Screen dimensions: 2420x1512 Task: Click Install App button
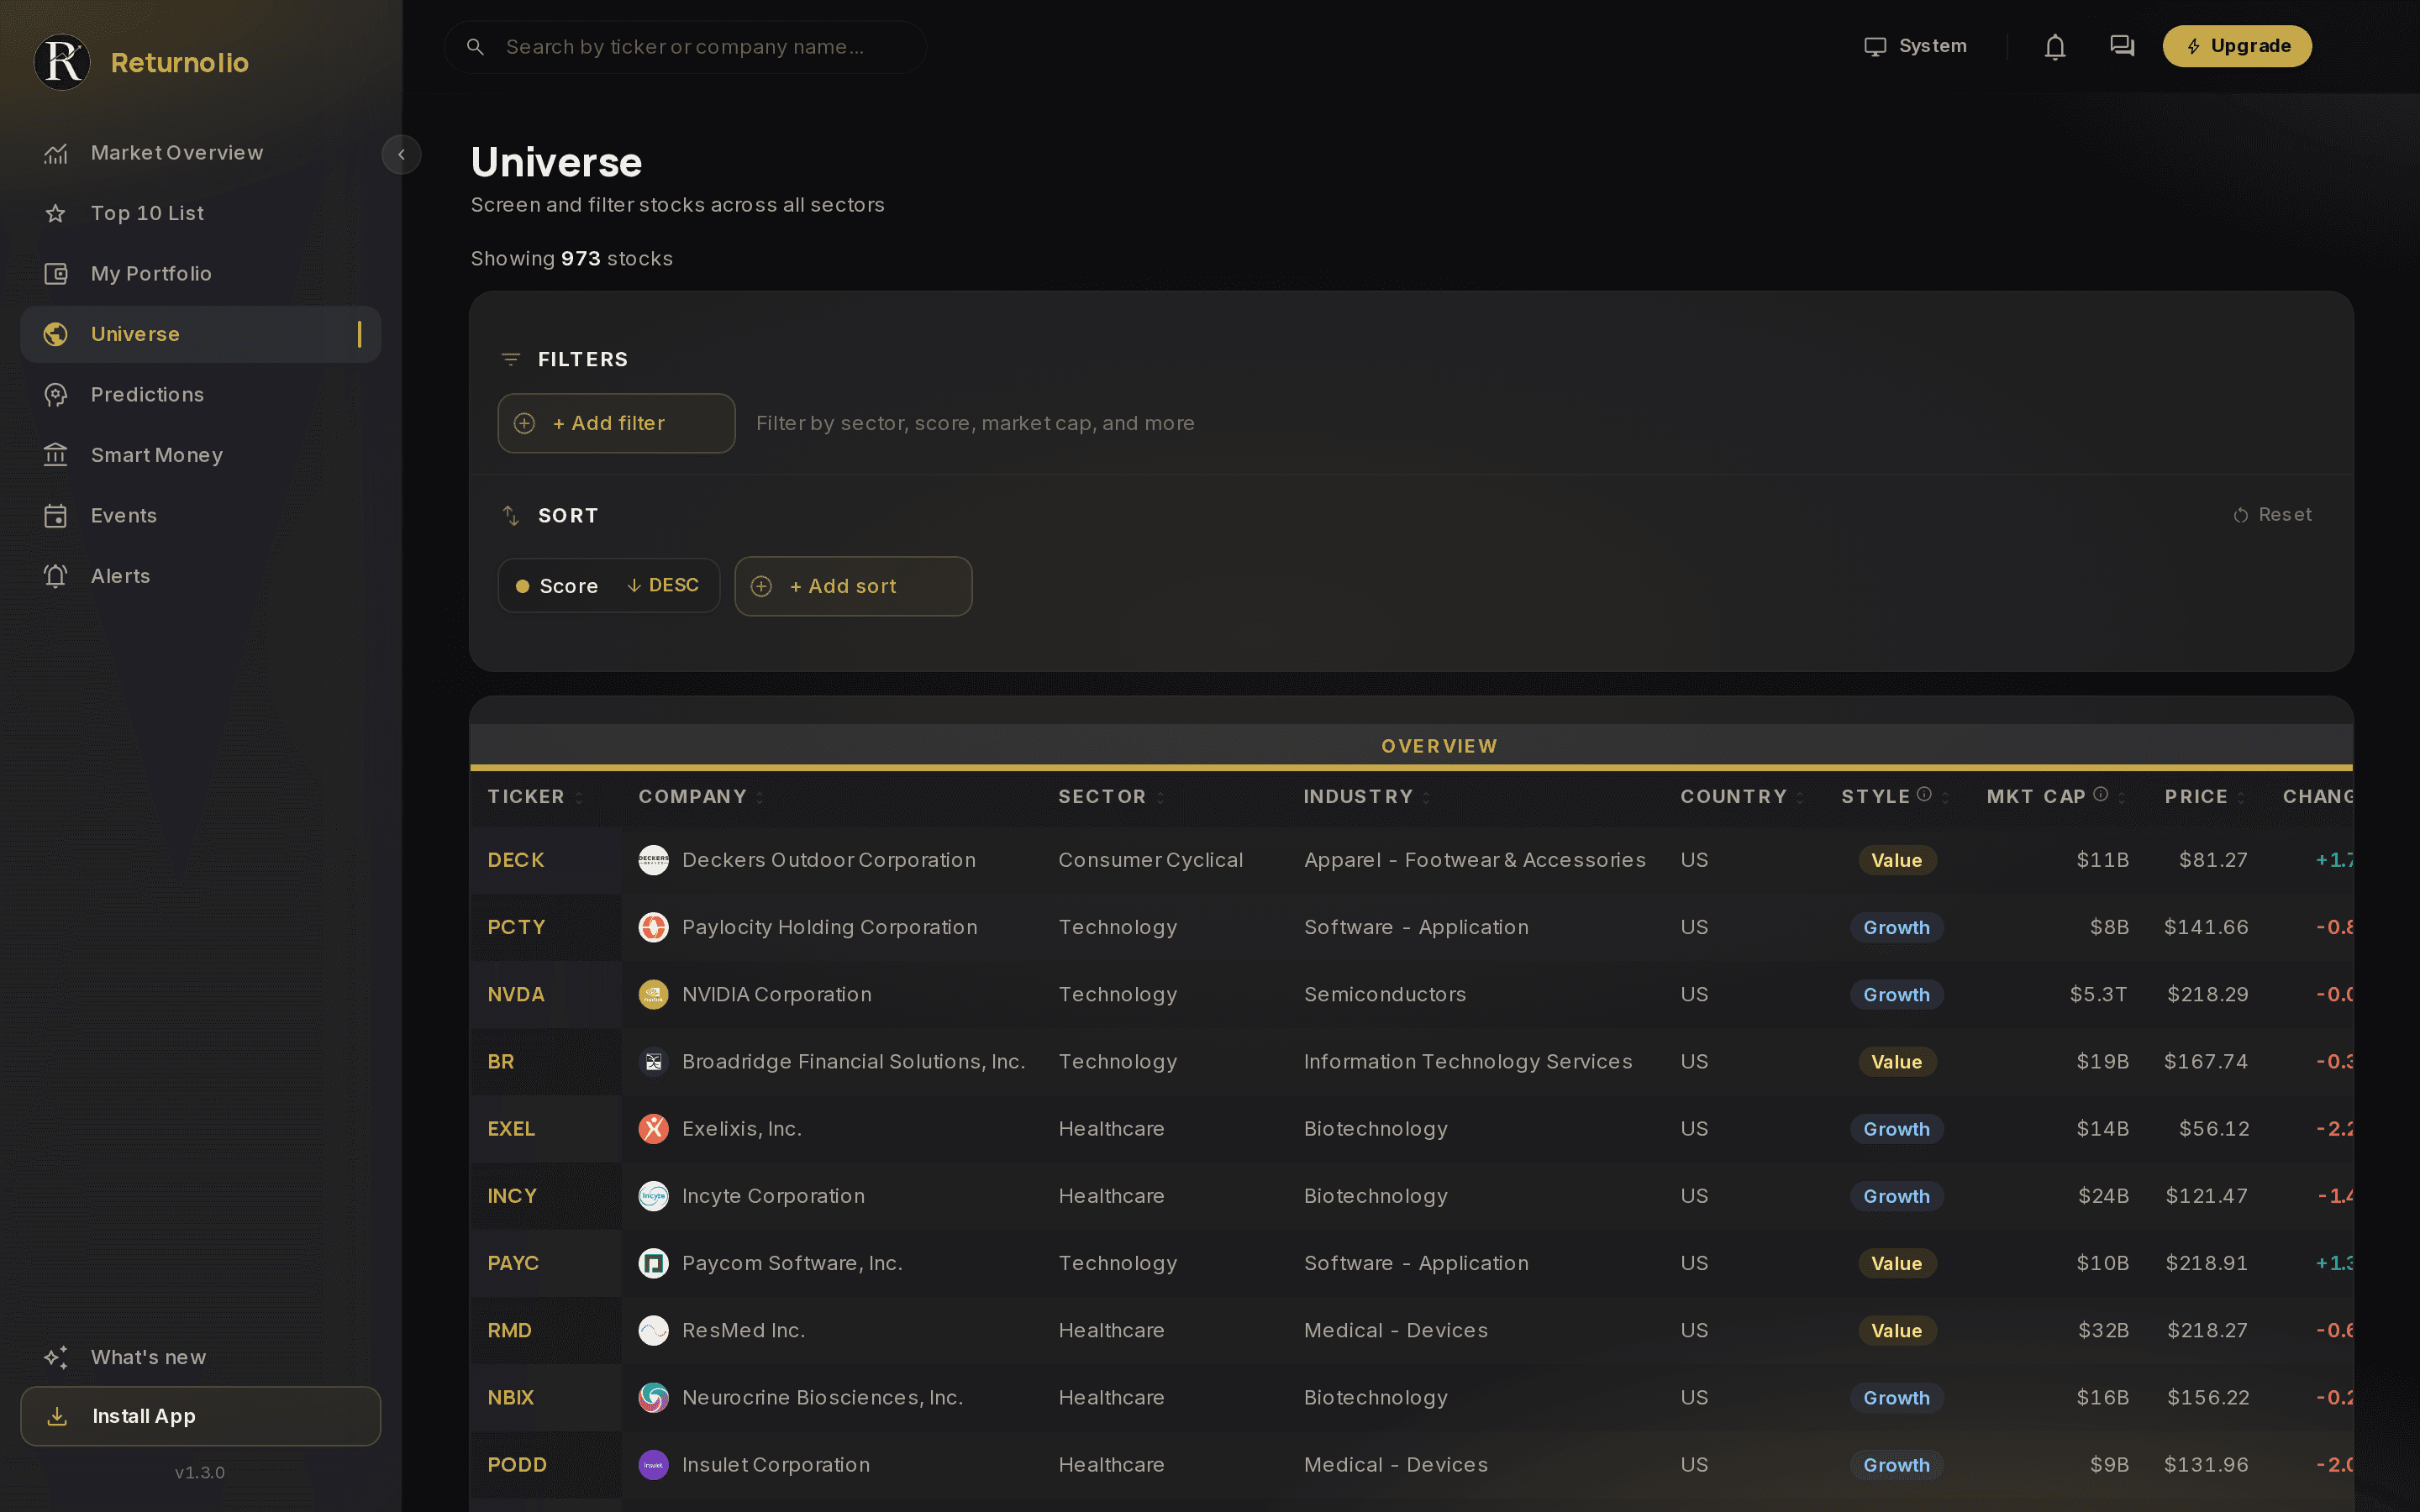pyautogui.click(x=200, y=1416)
